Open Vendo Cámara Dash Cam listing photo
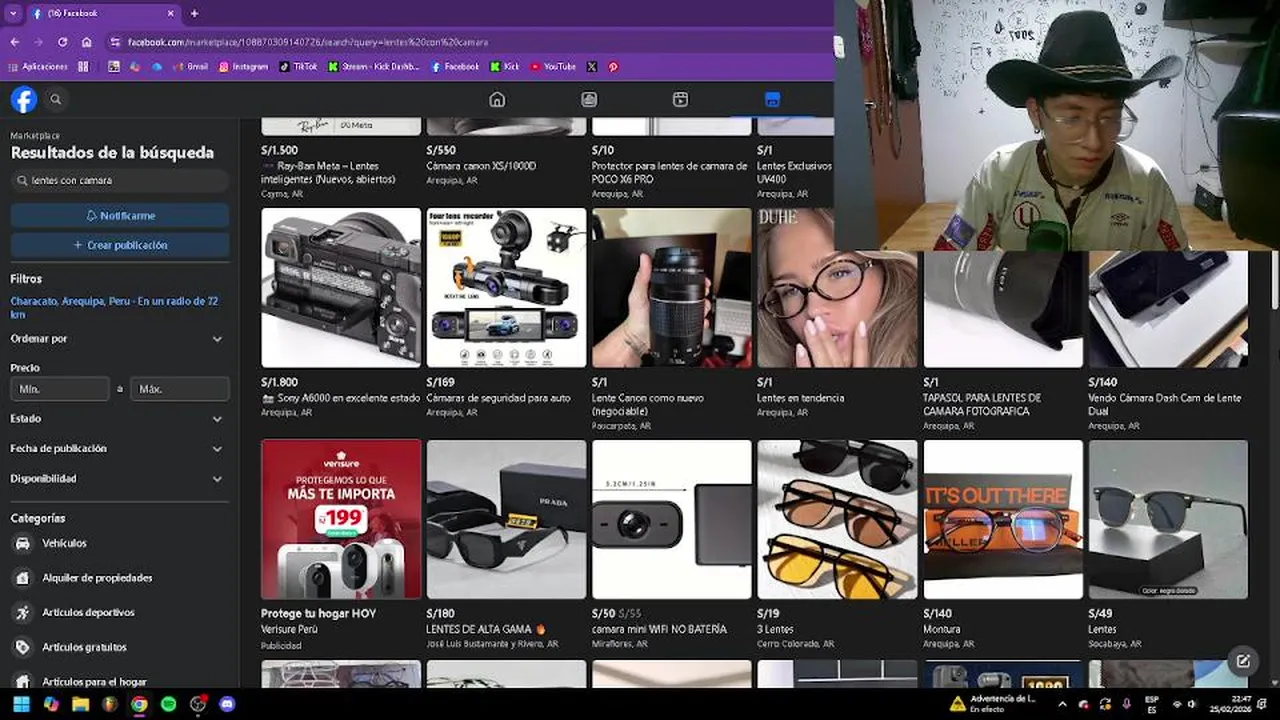 click(1168, 309)
